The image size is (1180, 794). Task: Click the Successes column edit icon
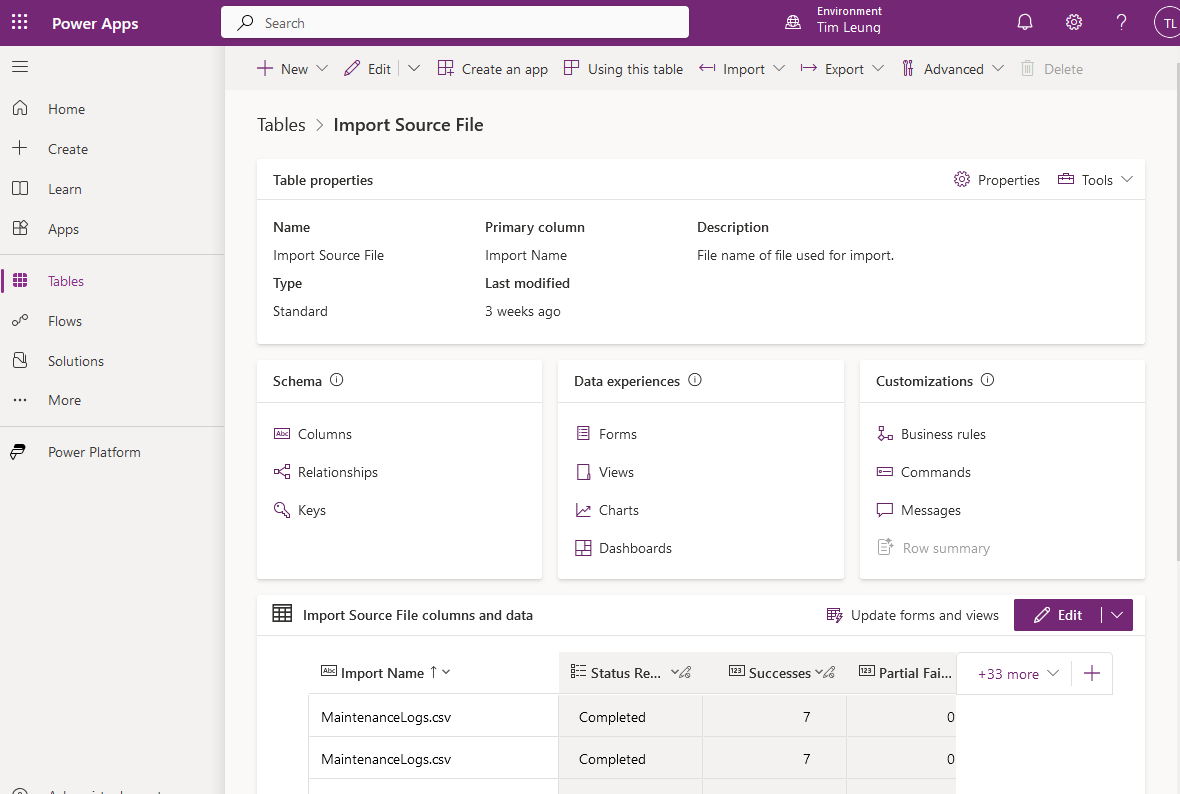[x=829, y=673]
